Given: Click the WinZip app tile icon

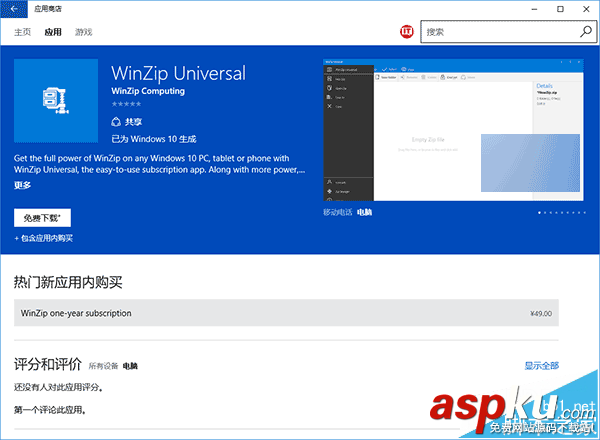Looking at the screenshot, I should point(56,101).
